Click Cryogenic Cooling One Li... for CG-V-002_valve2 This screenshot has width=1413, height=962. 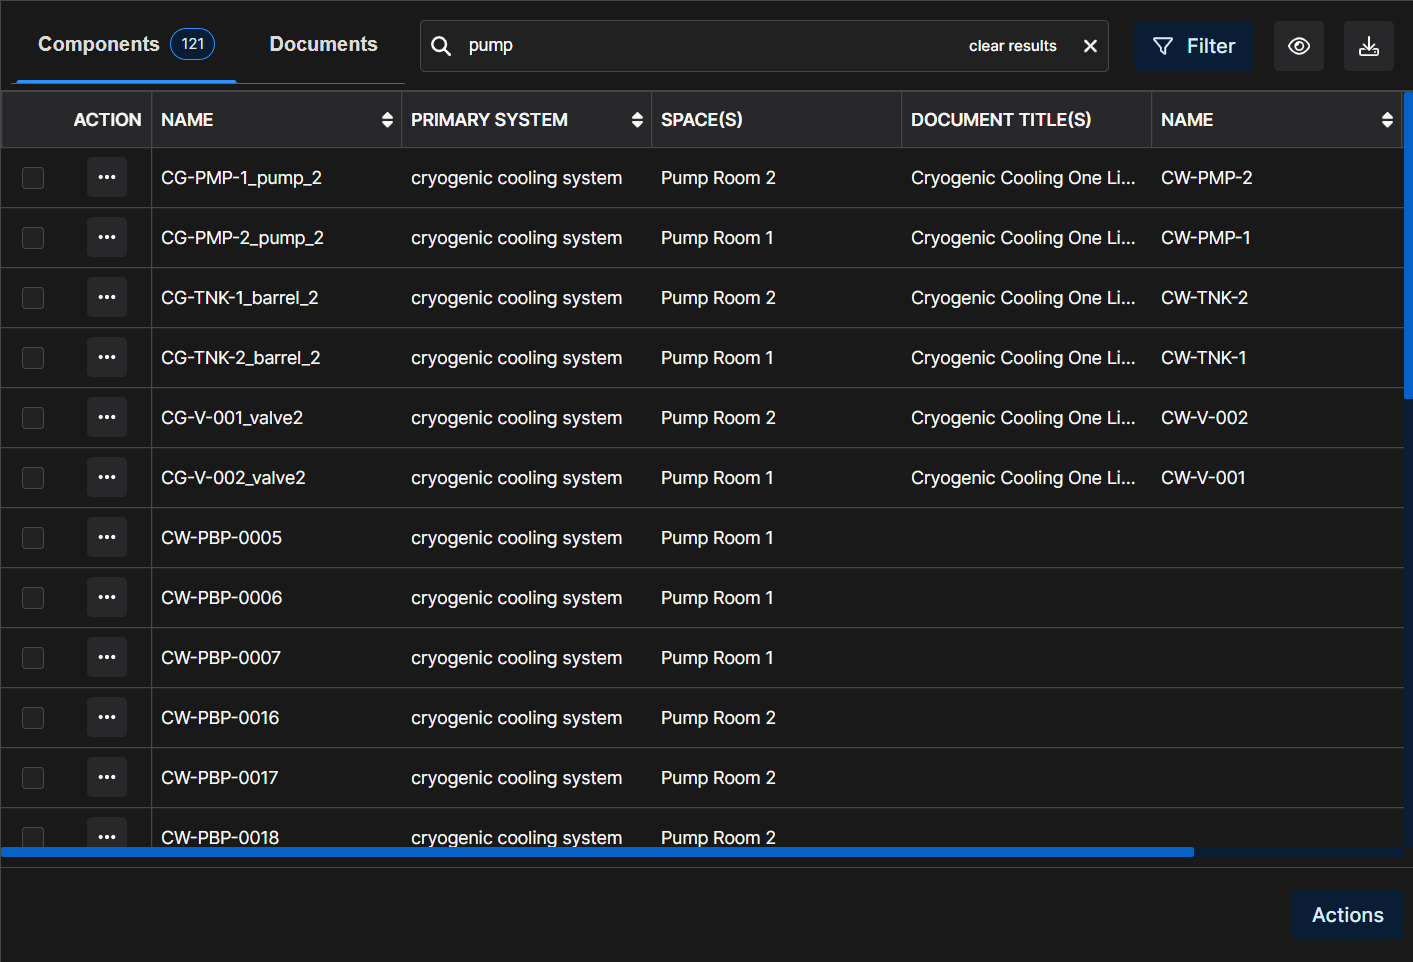[x=1023, y=478]
